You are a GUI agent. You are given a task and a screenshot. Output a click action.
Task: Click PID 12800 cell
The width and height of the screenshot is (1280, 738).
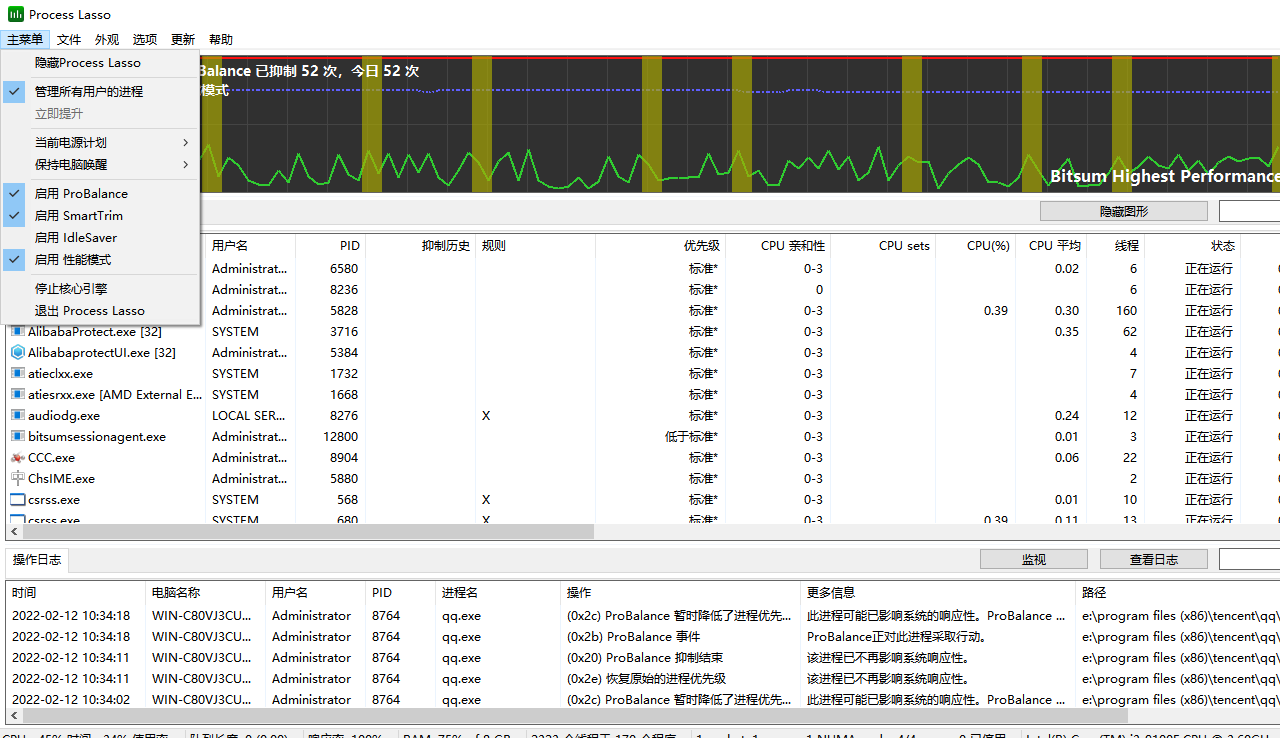[x=341, y=436]
